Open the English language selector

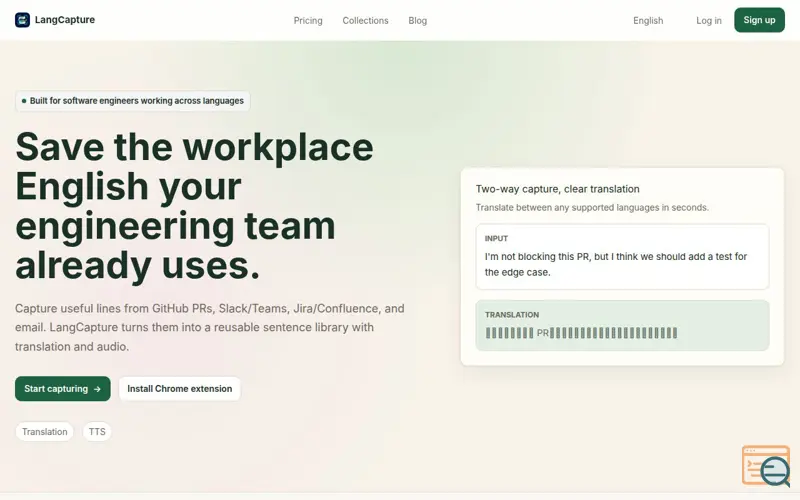tap(648, 20)
